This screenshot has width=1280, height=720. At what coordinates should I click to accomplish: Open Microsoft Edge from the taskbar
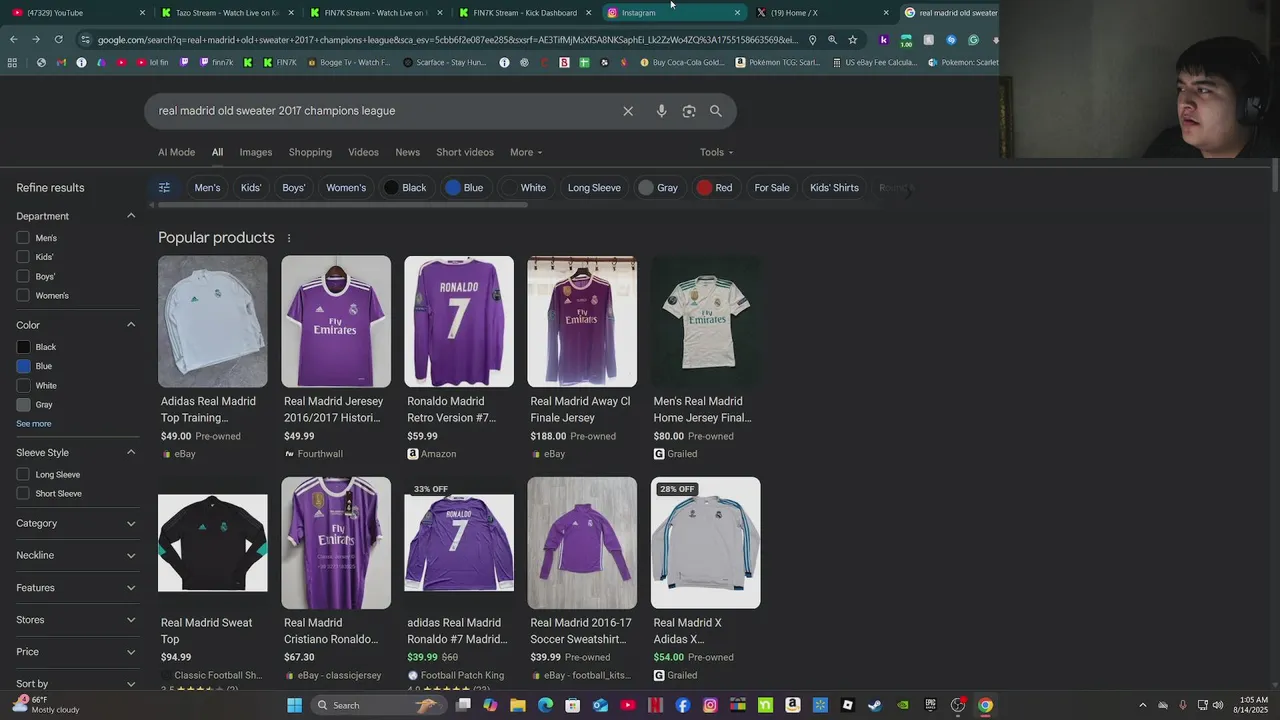[545, 705]
